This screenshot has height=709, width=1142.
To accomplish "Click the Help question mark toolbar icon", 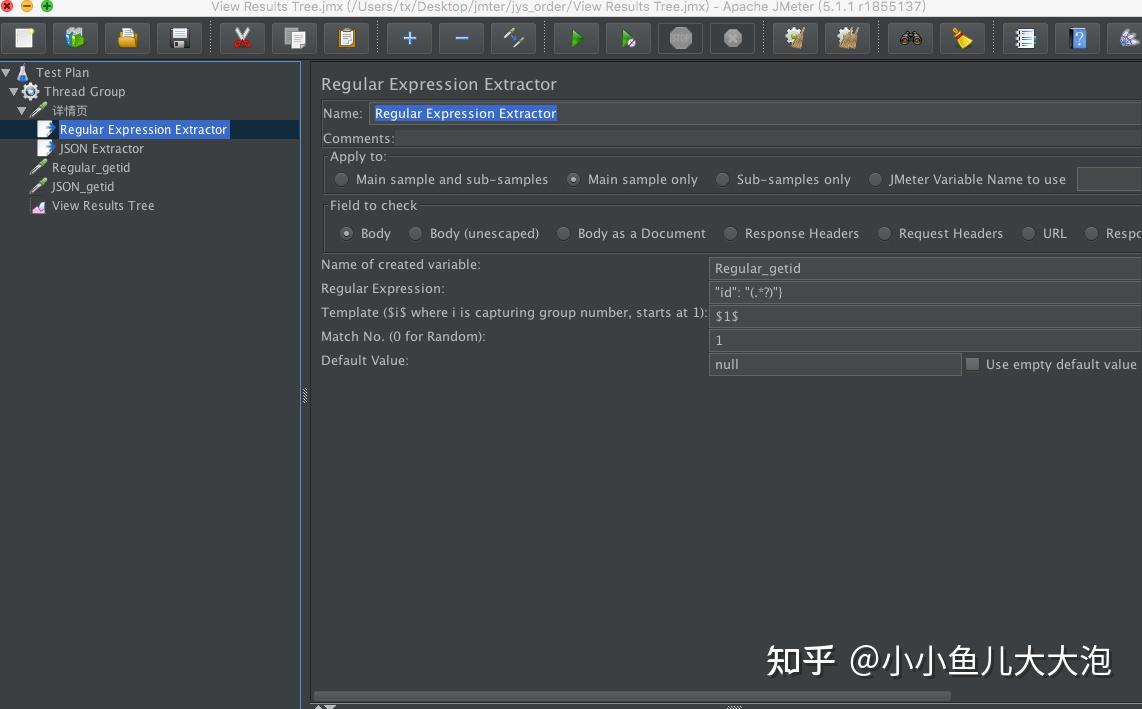I will [x=1078, y=38].
